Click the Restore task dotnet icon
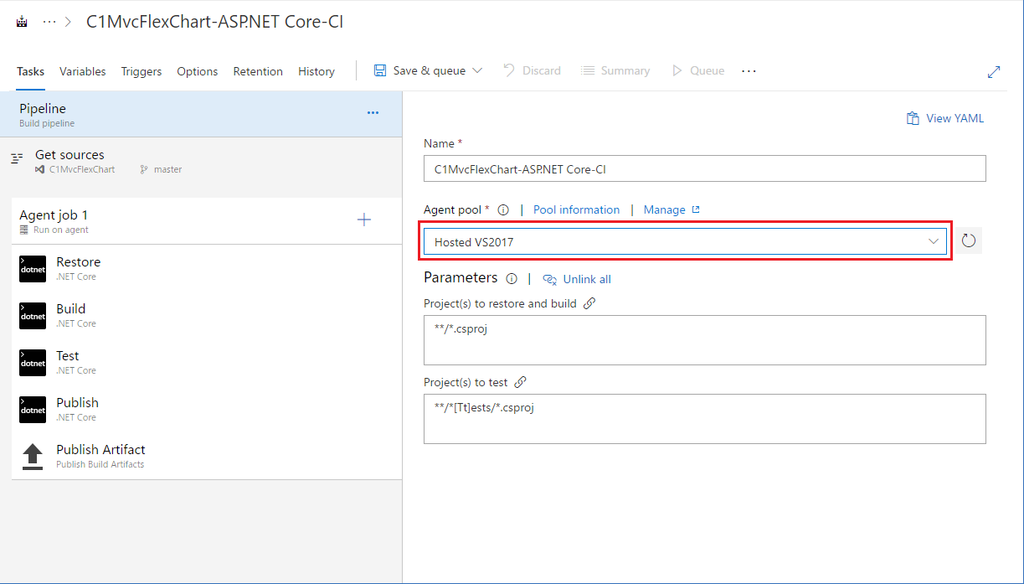1024x584 pixels. coord(33,269)
